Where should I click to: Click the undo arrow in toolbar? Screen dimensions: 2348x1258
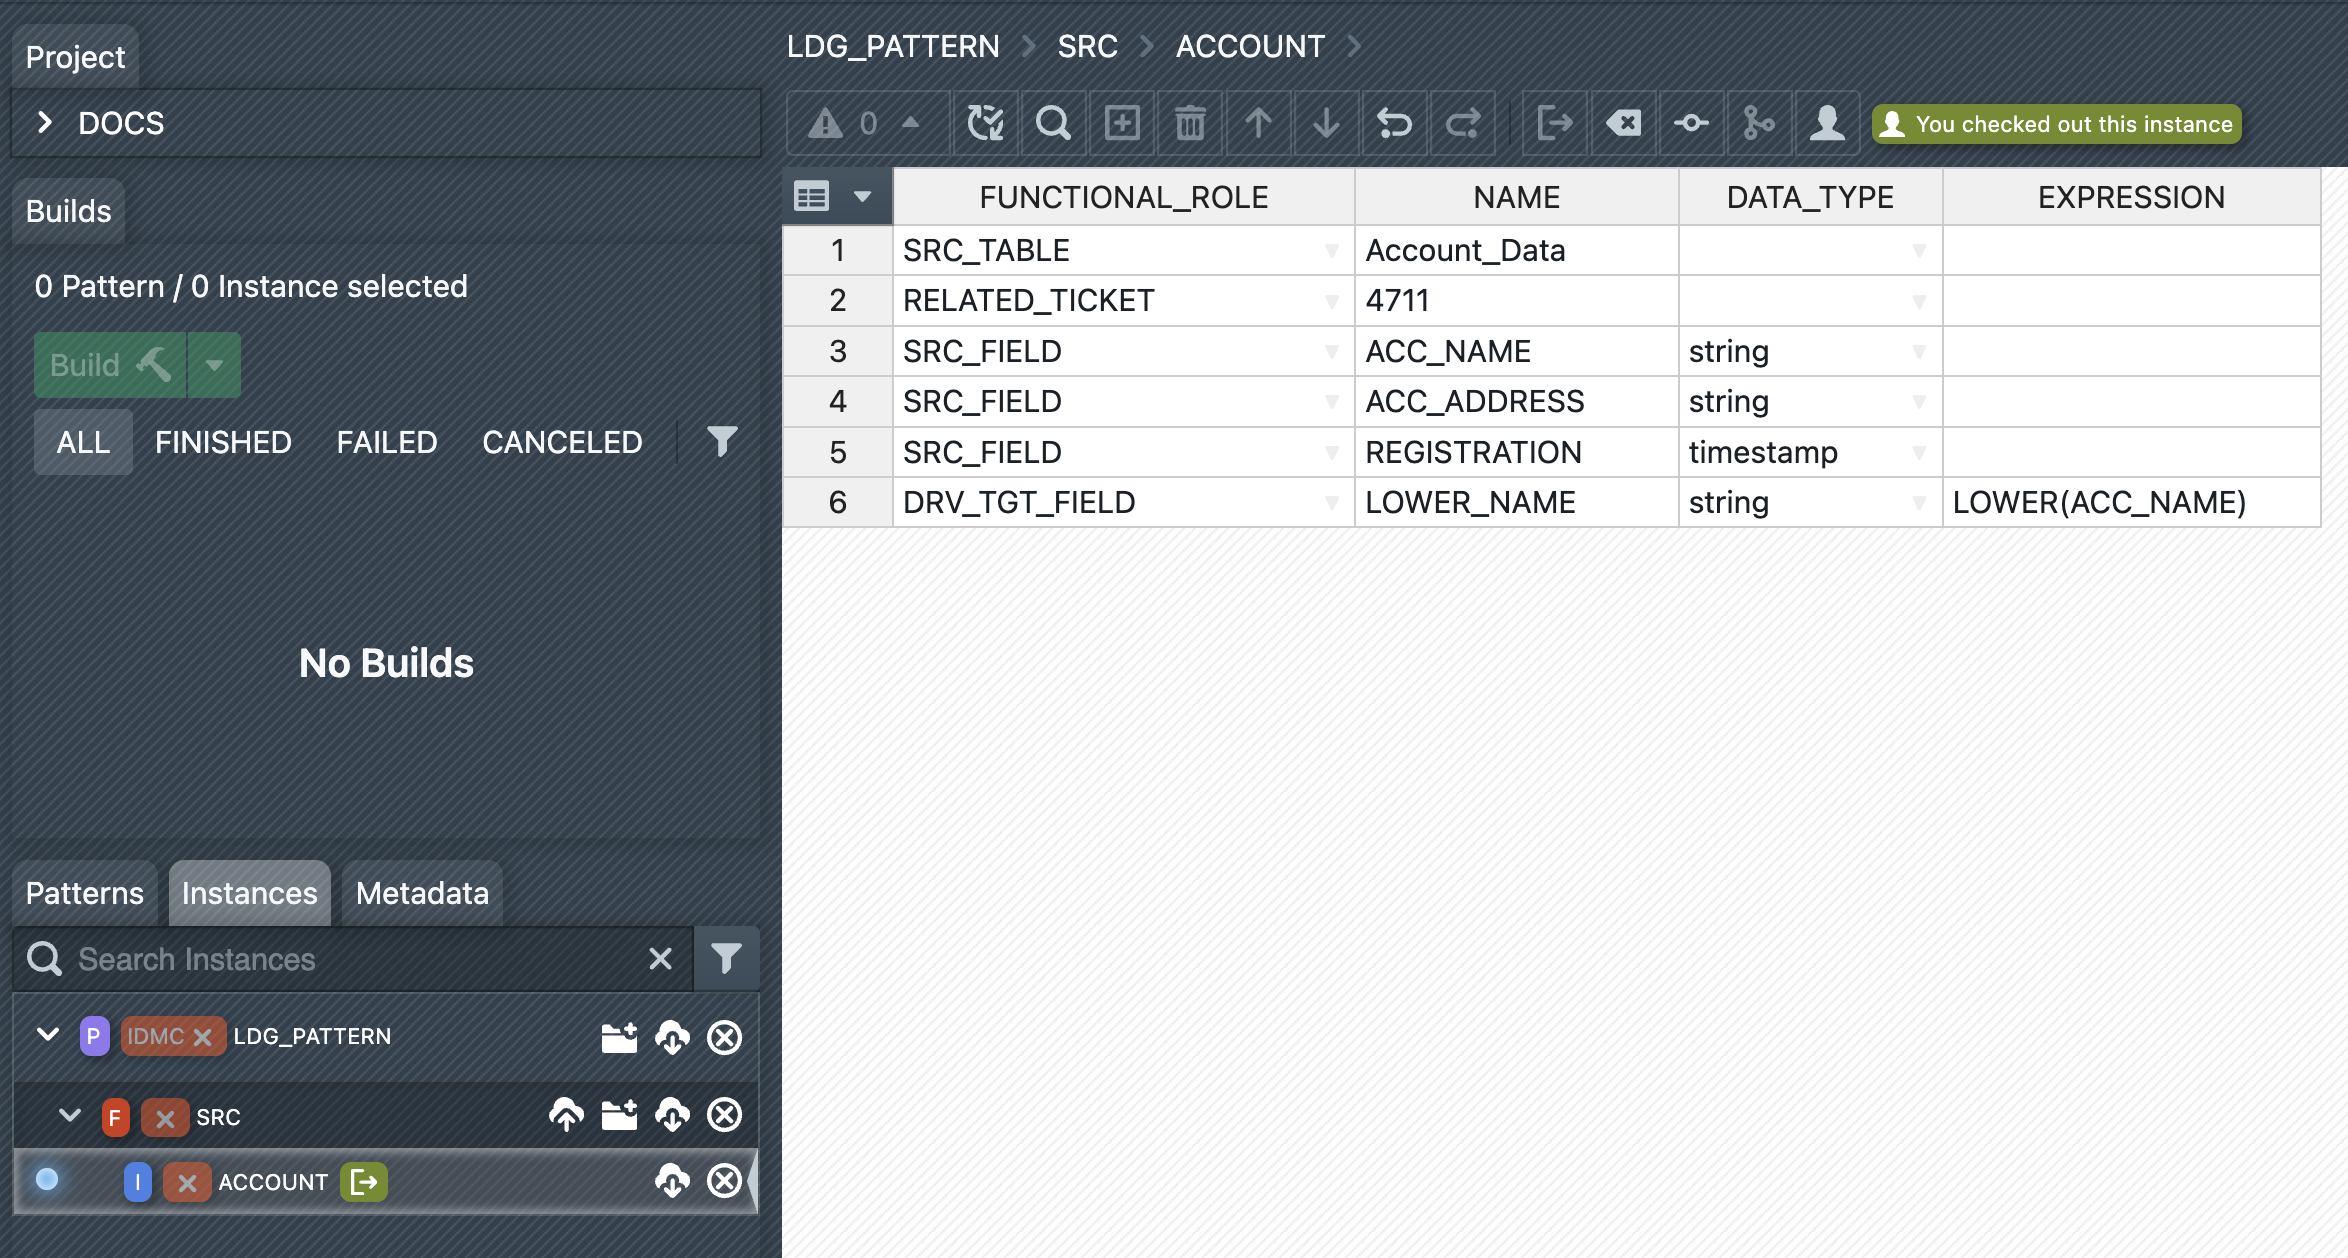pos(1394,124)
